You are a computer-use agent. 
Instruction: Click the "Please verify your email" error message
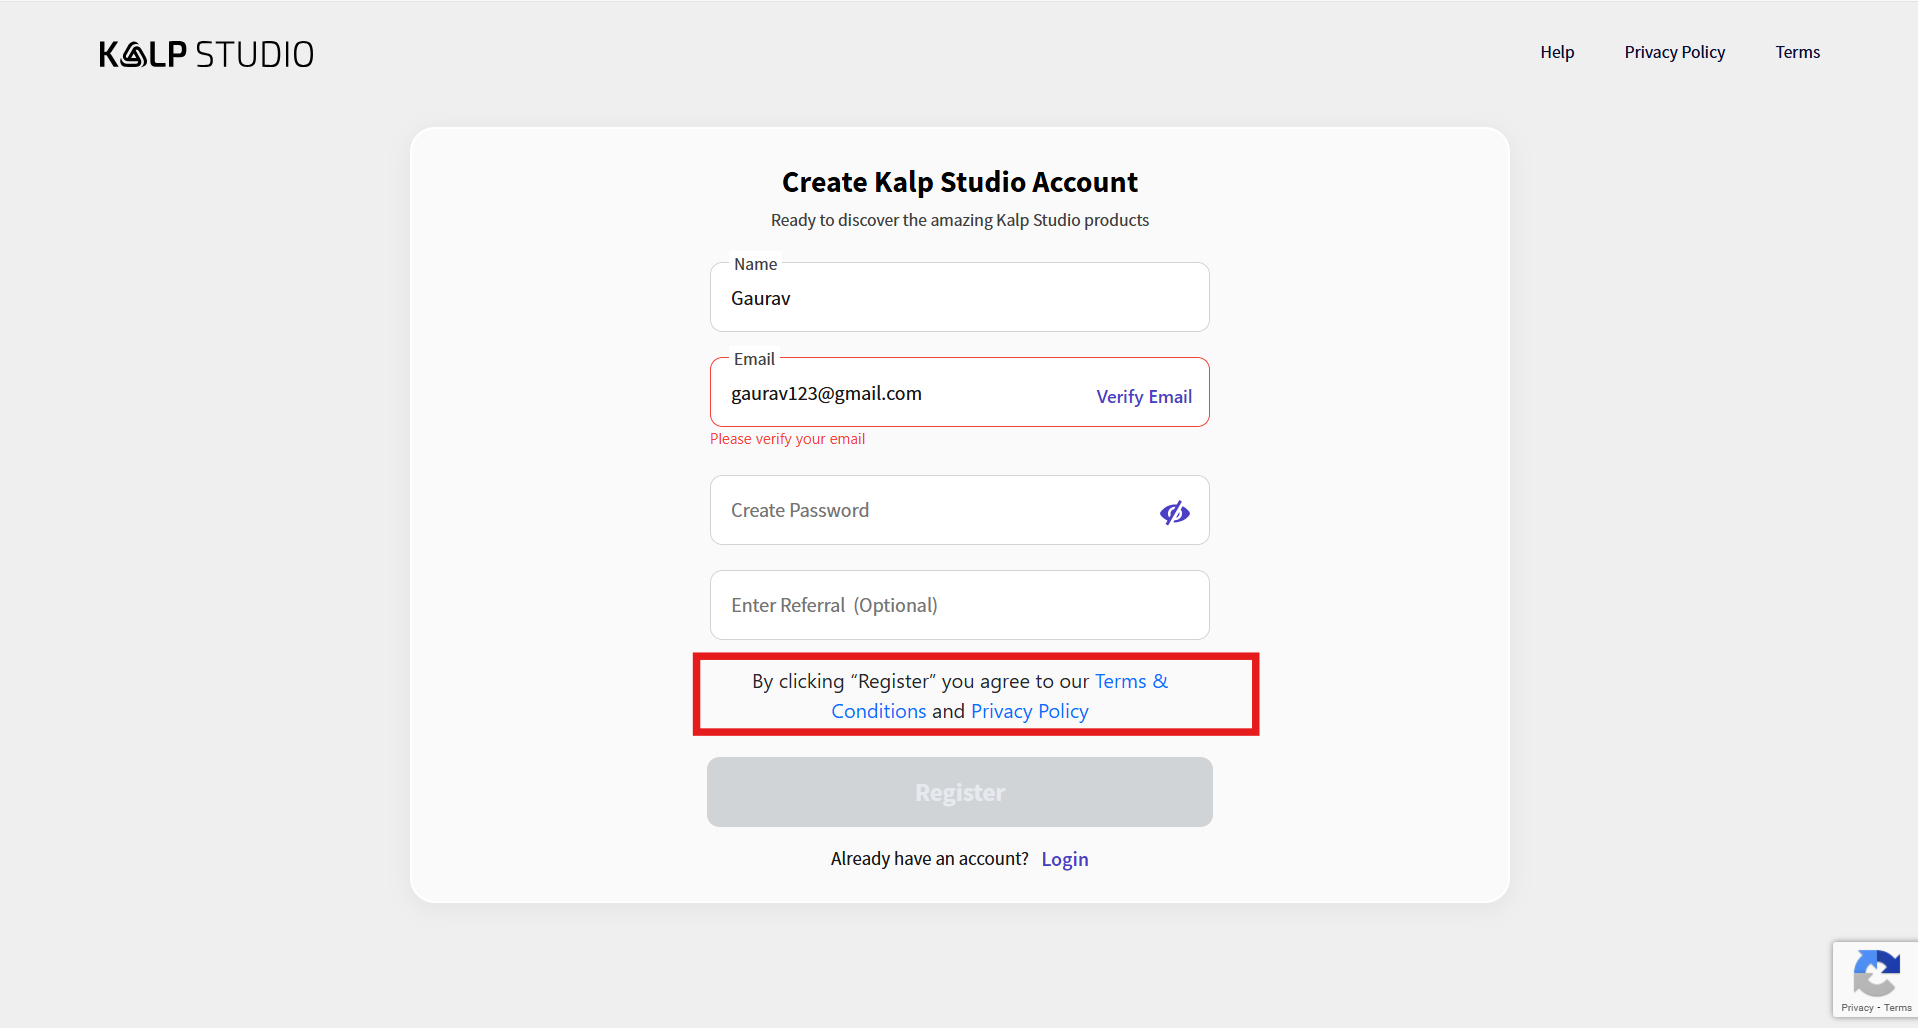coord(787,439)
